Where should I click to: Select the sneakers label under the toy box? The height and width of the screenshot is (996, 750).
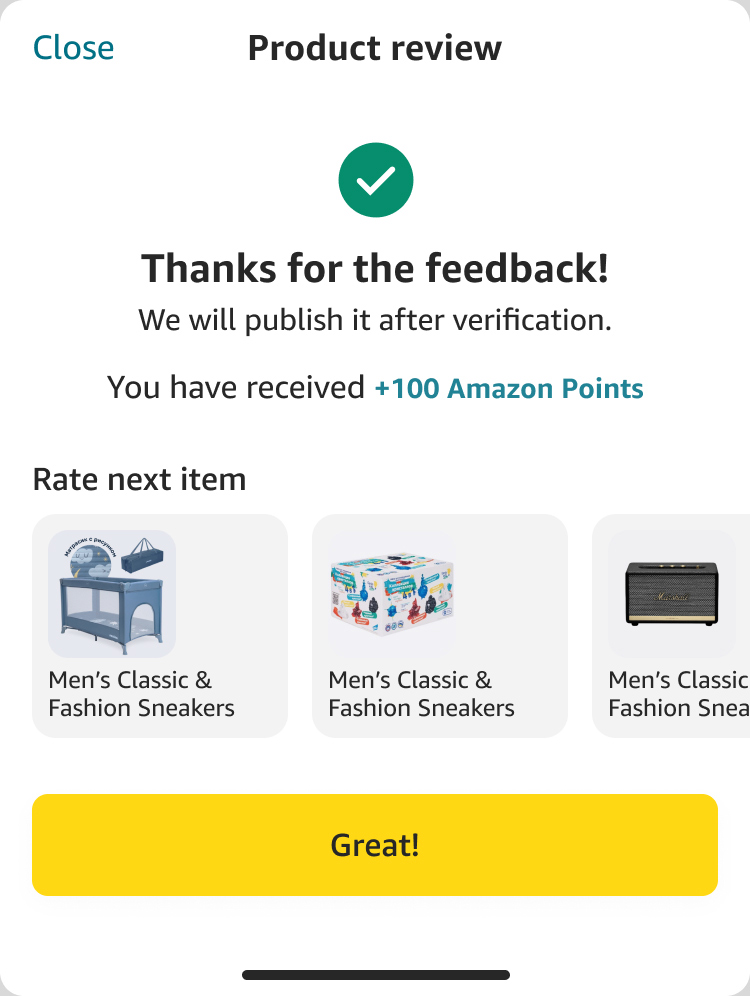(421, 694)
